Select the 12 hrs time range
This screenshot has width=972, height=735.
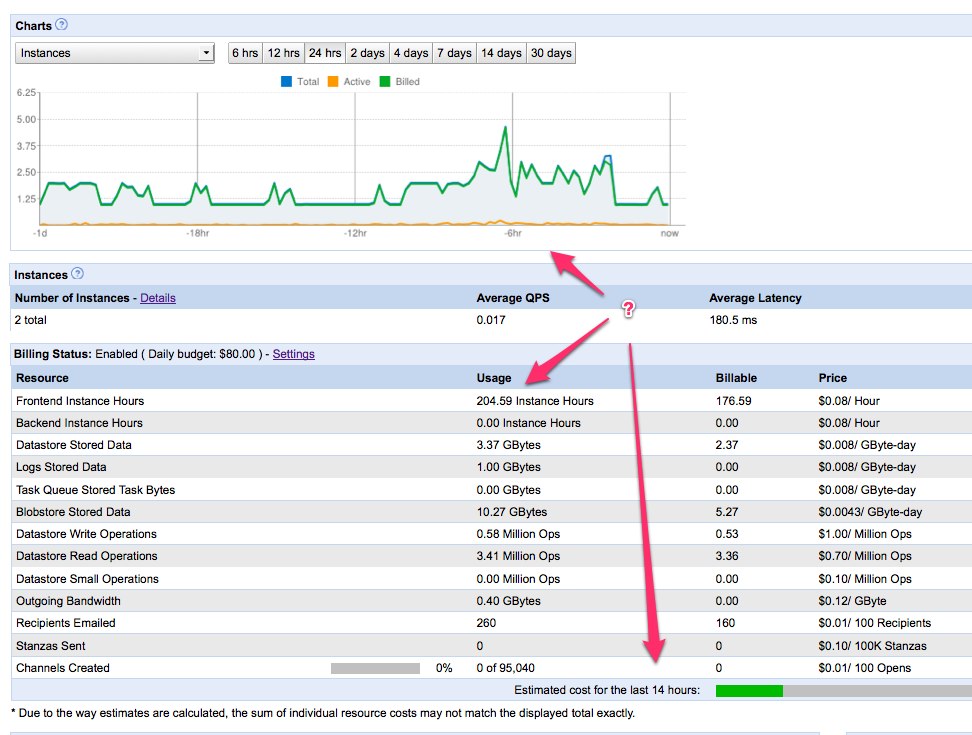(283, 53)
